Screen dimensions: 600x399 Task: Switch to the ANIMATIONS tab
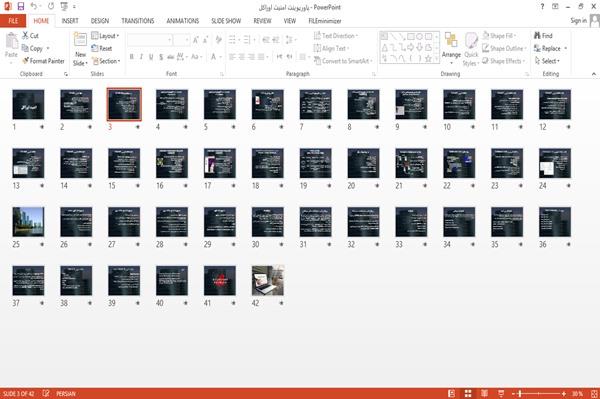click(x=183, y=21)
